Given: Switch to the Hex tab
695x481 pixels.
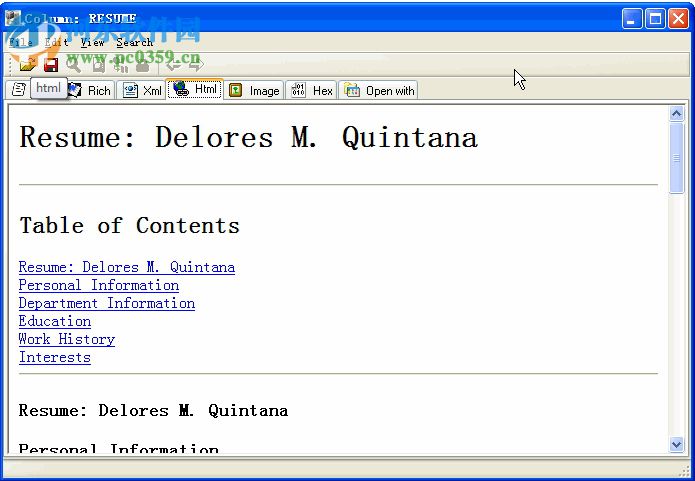Looking at the screenshot, I should coord(312,90).
